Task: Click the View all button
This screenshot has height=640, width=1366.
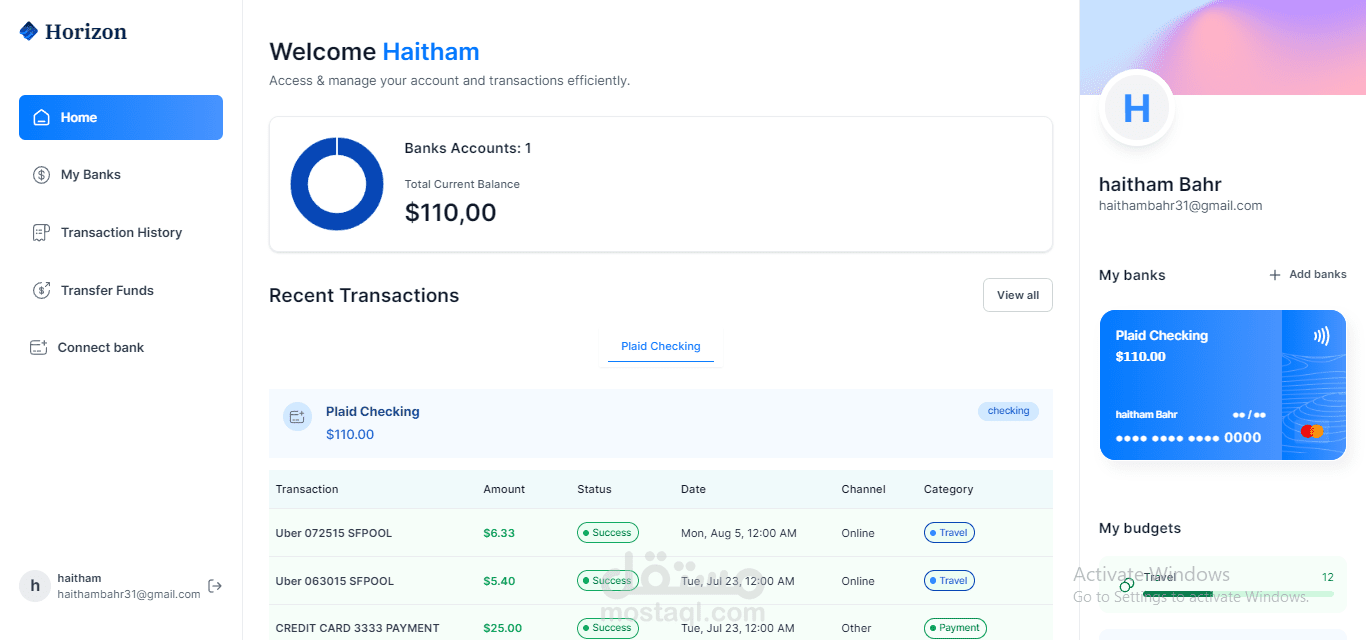Action: point(1017,294)
